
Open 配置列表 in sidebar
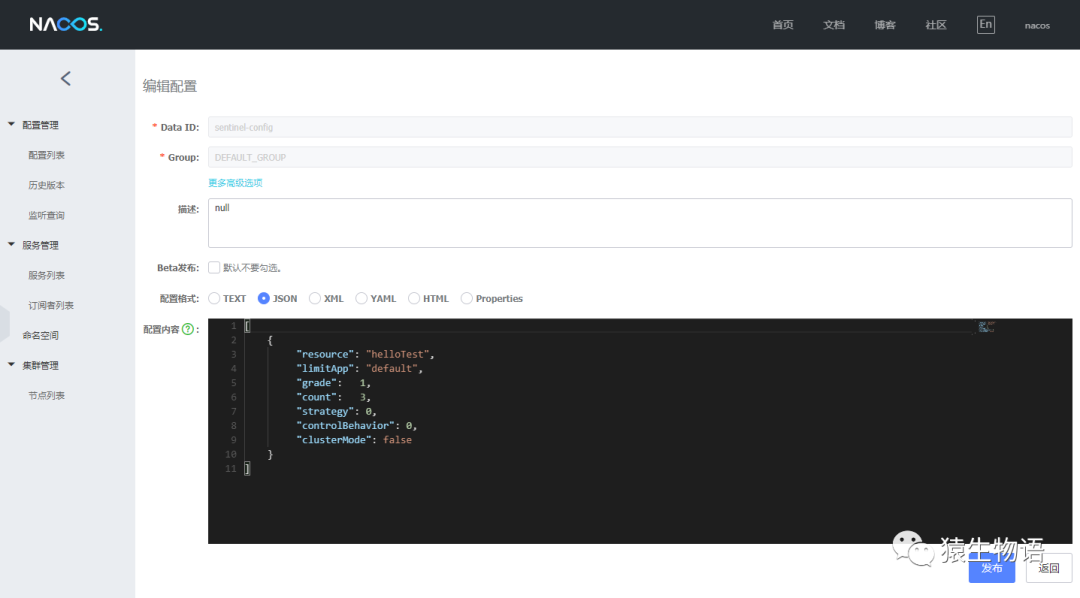[x=46, y=155]
